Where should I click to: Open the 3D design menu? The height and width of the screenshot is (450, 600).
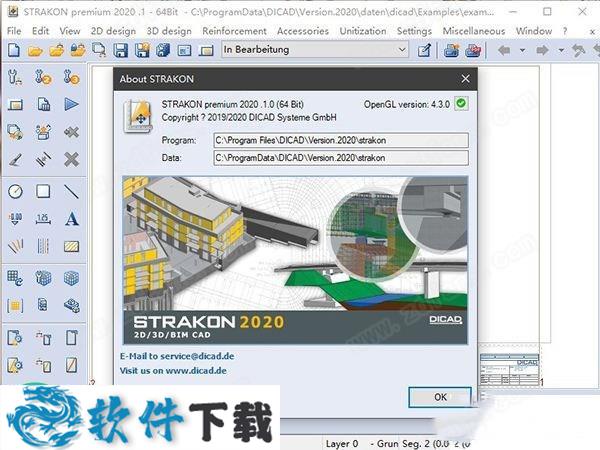click(x=169, y=31)
